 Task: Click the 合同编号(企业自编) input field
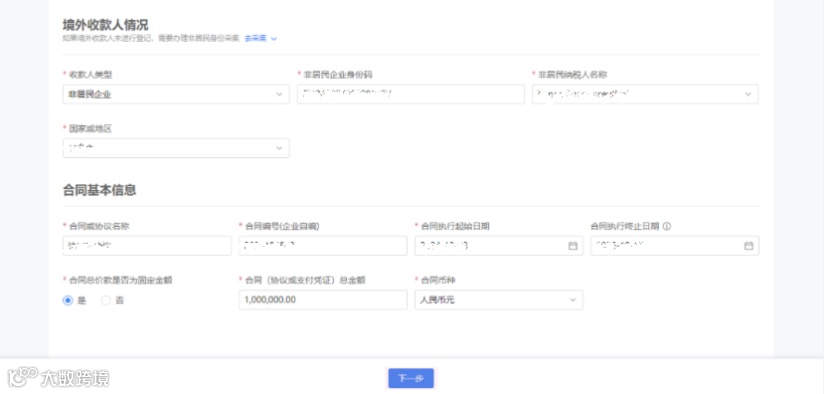click(323, 246)
